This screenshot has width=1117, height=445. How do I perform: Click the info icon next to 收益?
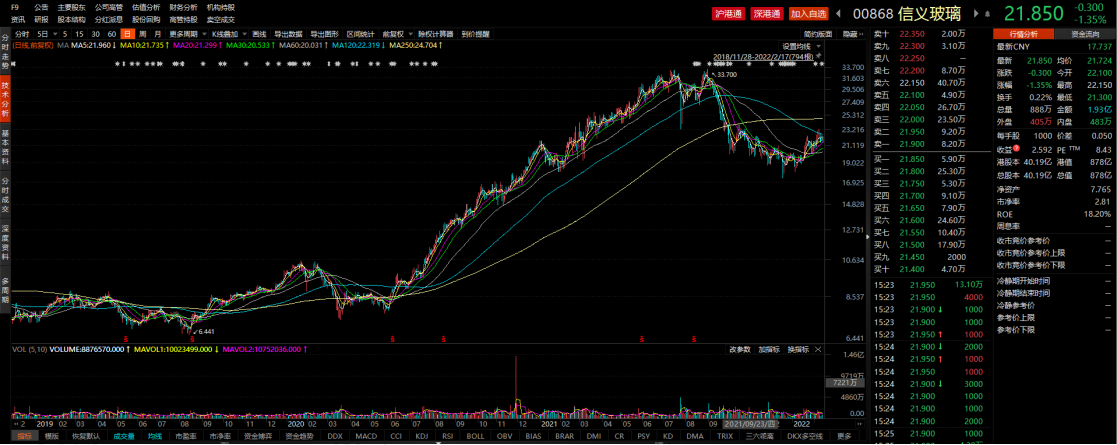coord(1016,149)
